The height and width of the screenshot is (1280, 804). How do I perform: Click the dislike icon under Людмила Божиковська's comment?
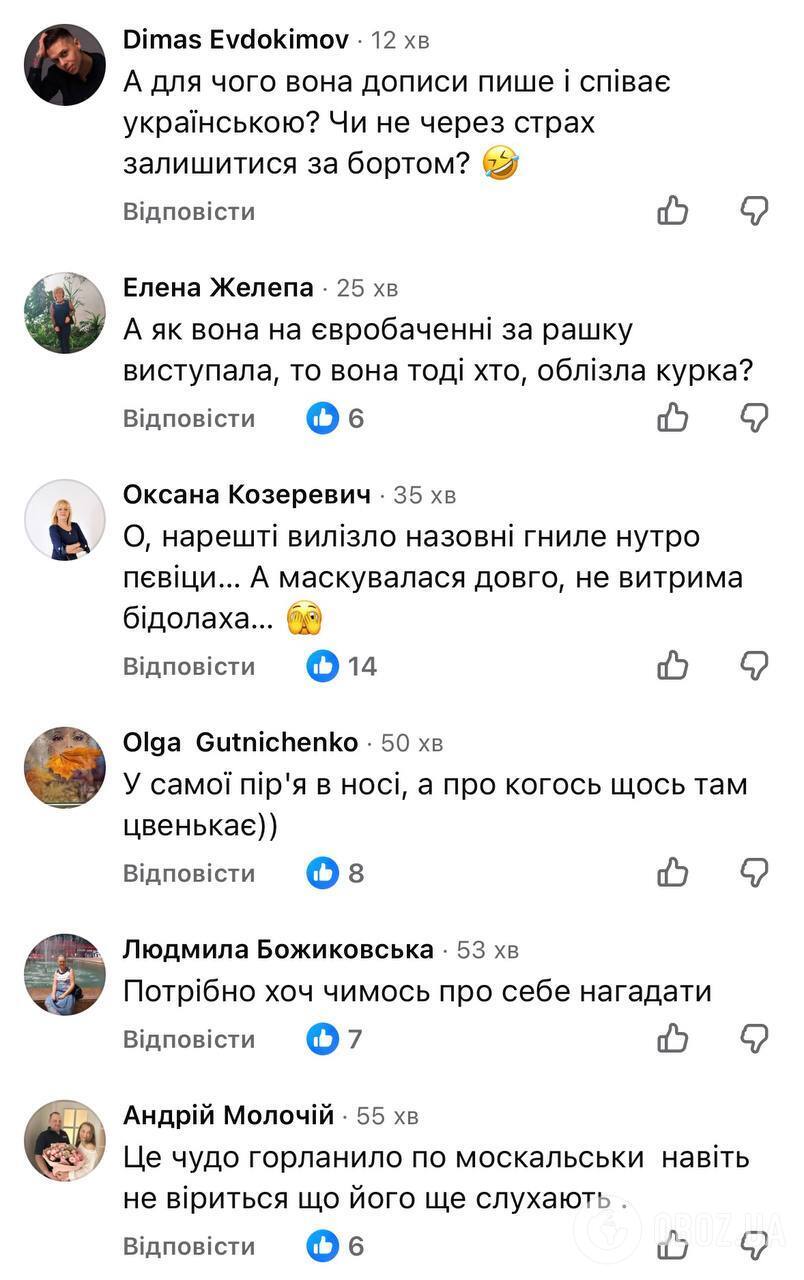[x=753, y=1038]
